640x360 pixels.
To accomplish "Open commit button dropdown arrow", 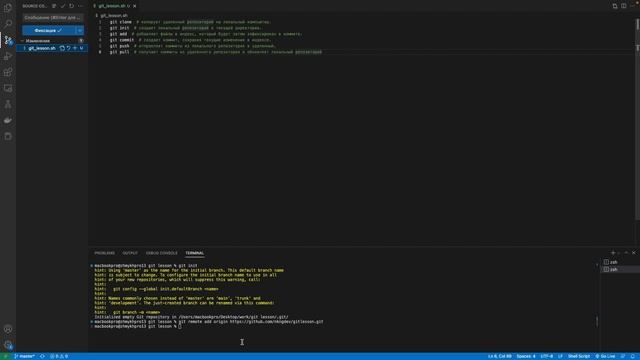I will (80, 31).
